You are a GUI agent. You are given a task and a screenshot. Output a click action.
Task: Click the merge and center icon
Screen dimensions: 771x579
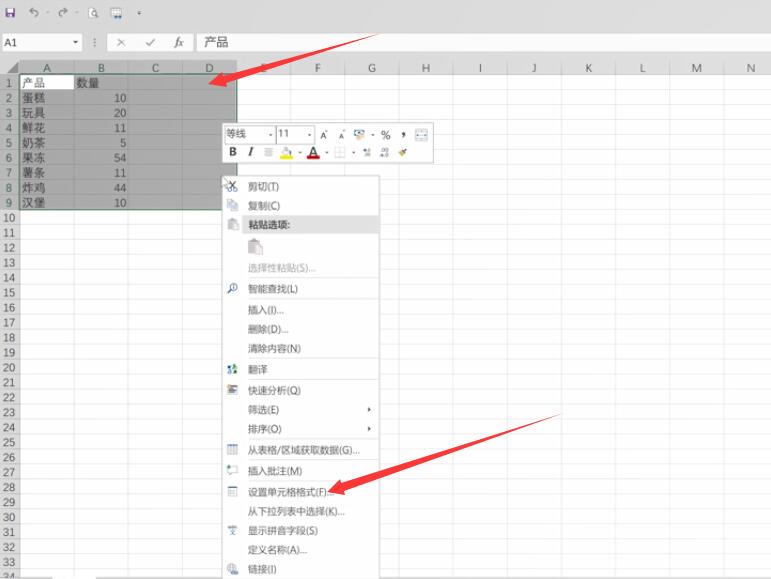(x=421, y=135)
